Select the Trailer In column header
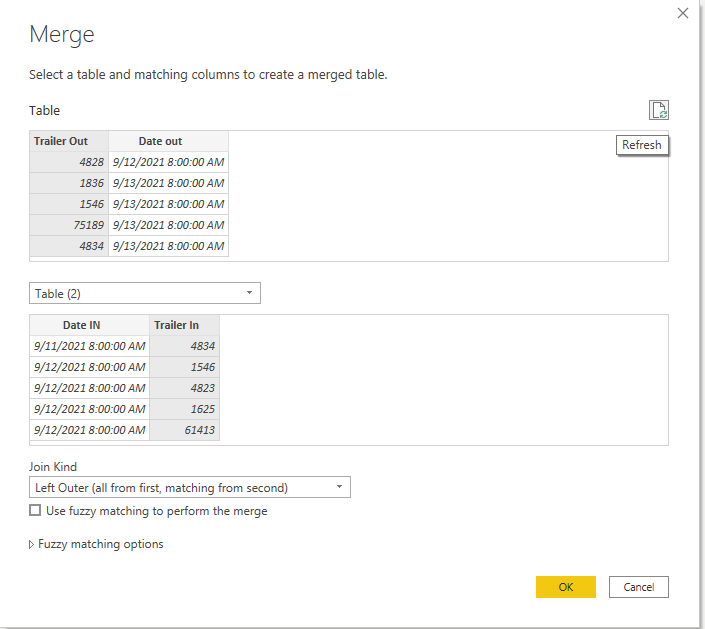 pyautogui.click(x=184, y=325)
